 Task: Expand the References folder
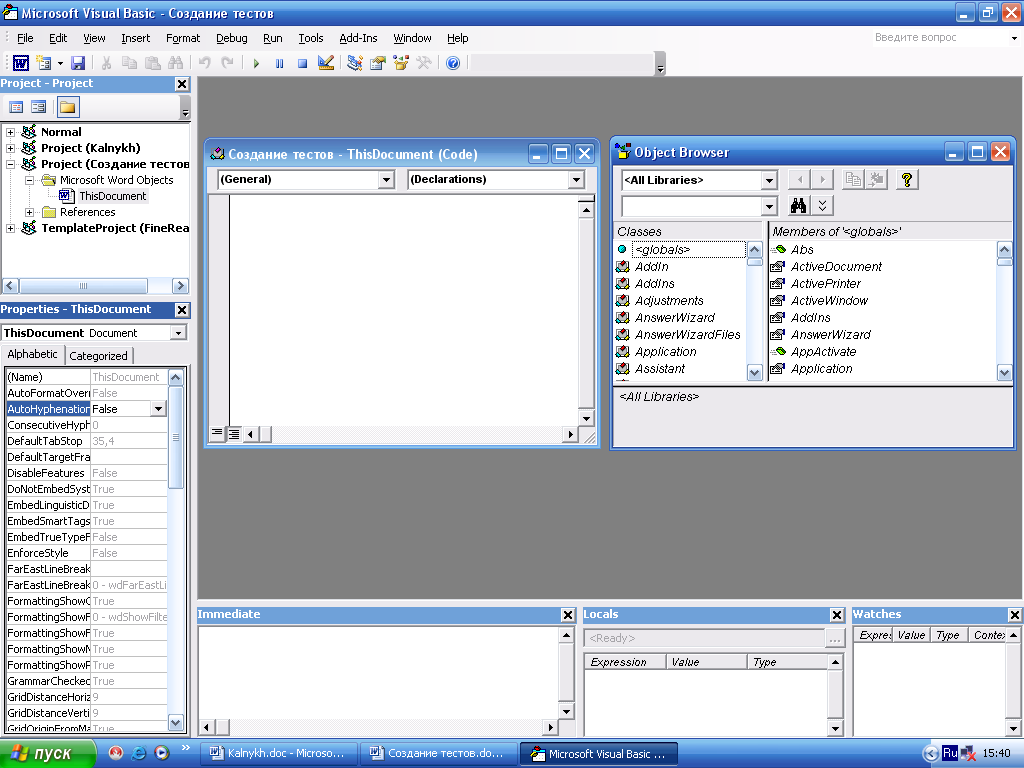point(29,212)
